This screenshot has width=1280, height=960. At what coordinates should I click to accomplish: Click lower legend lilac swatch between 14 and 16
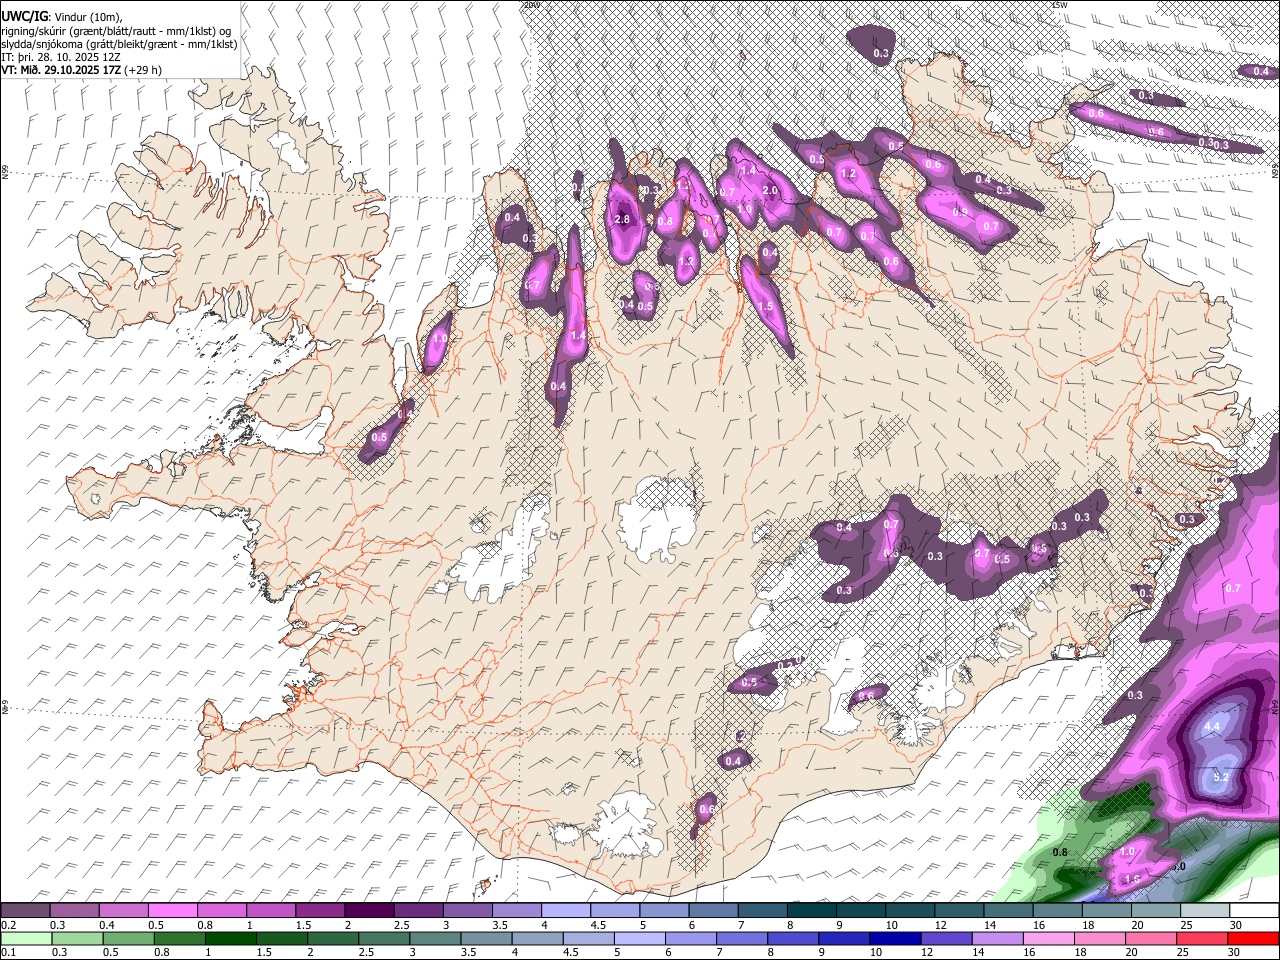(998, 938)
